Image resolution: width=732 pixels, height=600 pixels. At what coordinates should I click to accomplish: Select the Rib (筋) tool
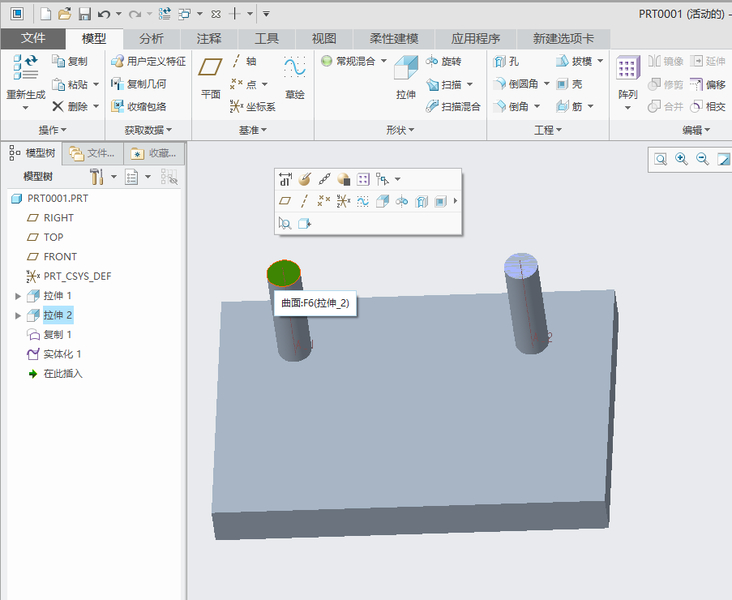coord(570,106)
